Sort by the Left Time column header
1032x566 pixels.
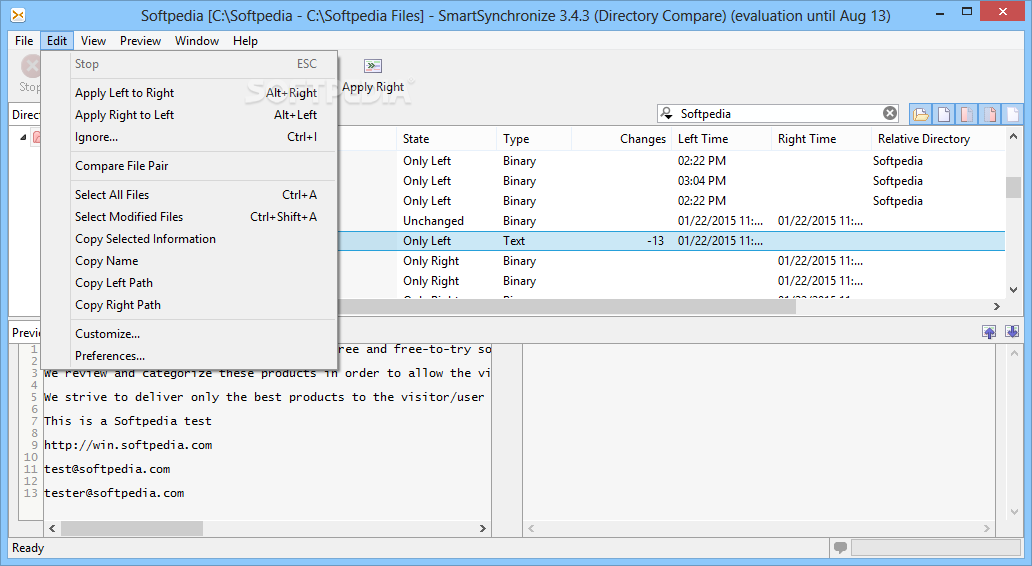tap(721, 139)
